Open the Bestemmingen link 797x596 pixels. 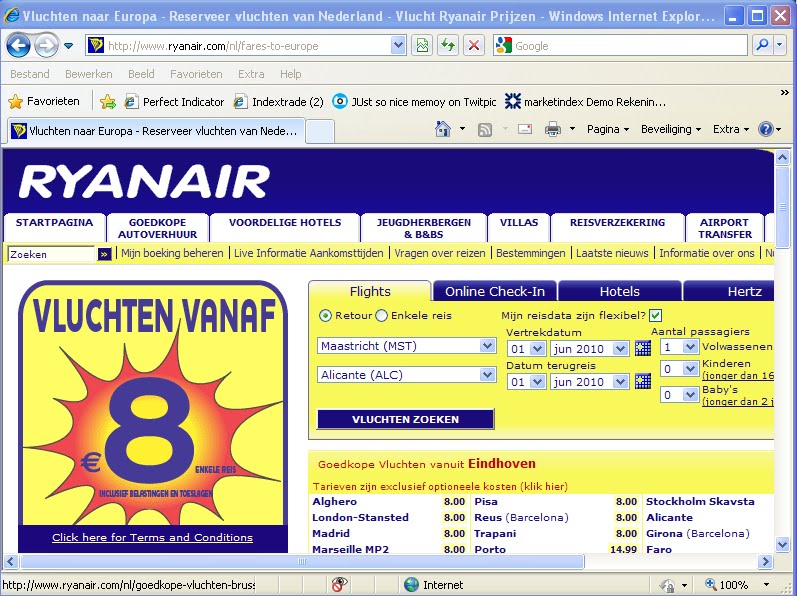531,253
